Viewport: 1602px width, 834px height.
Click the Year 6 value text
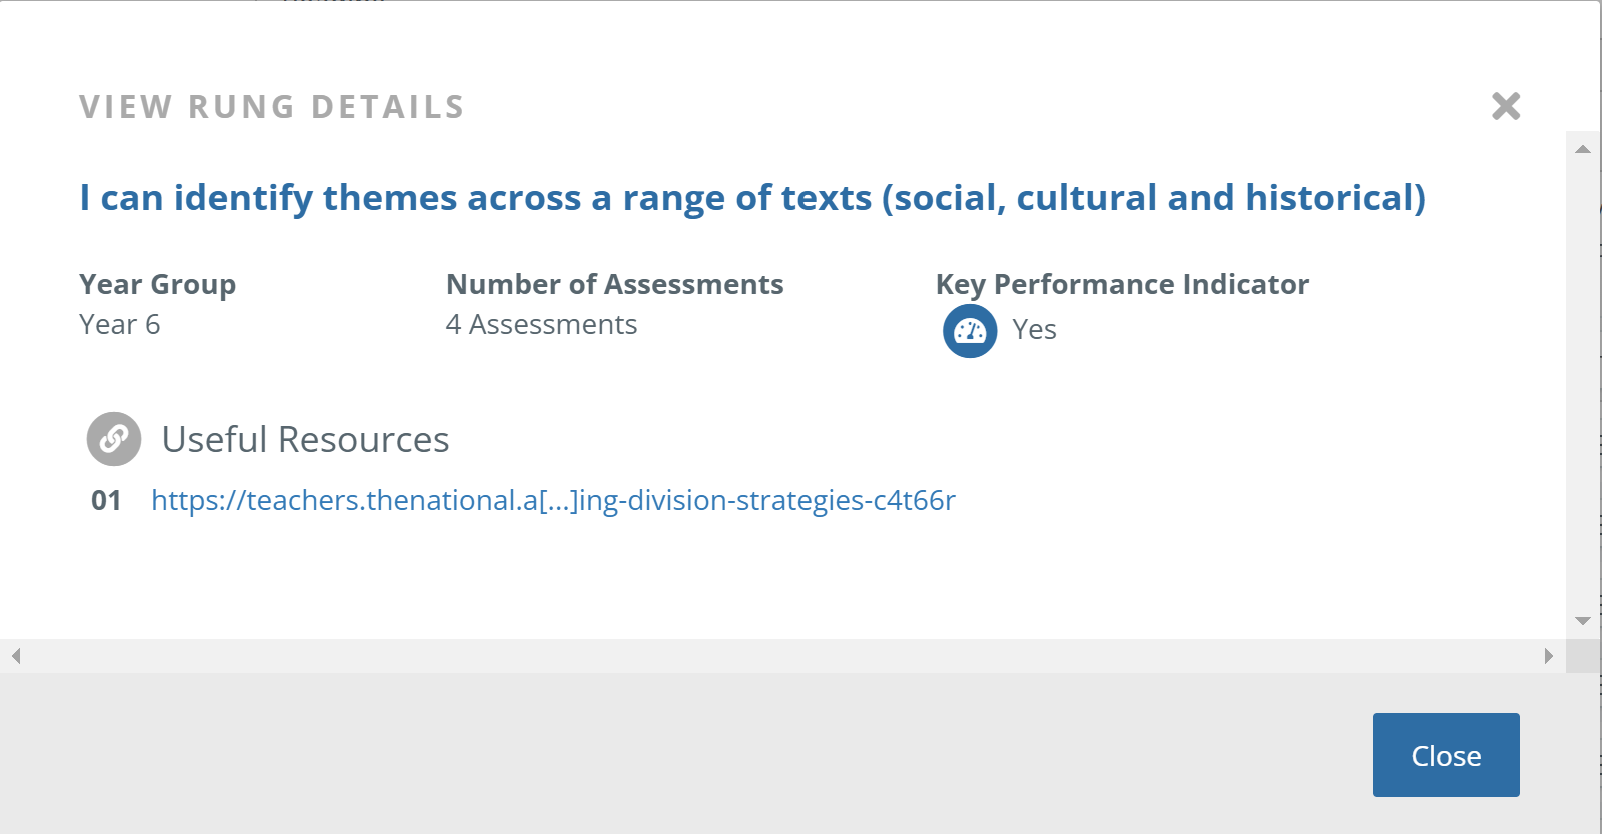tap(119, 324)
